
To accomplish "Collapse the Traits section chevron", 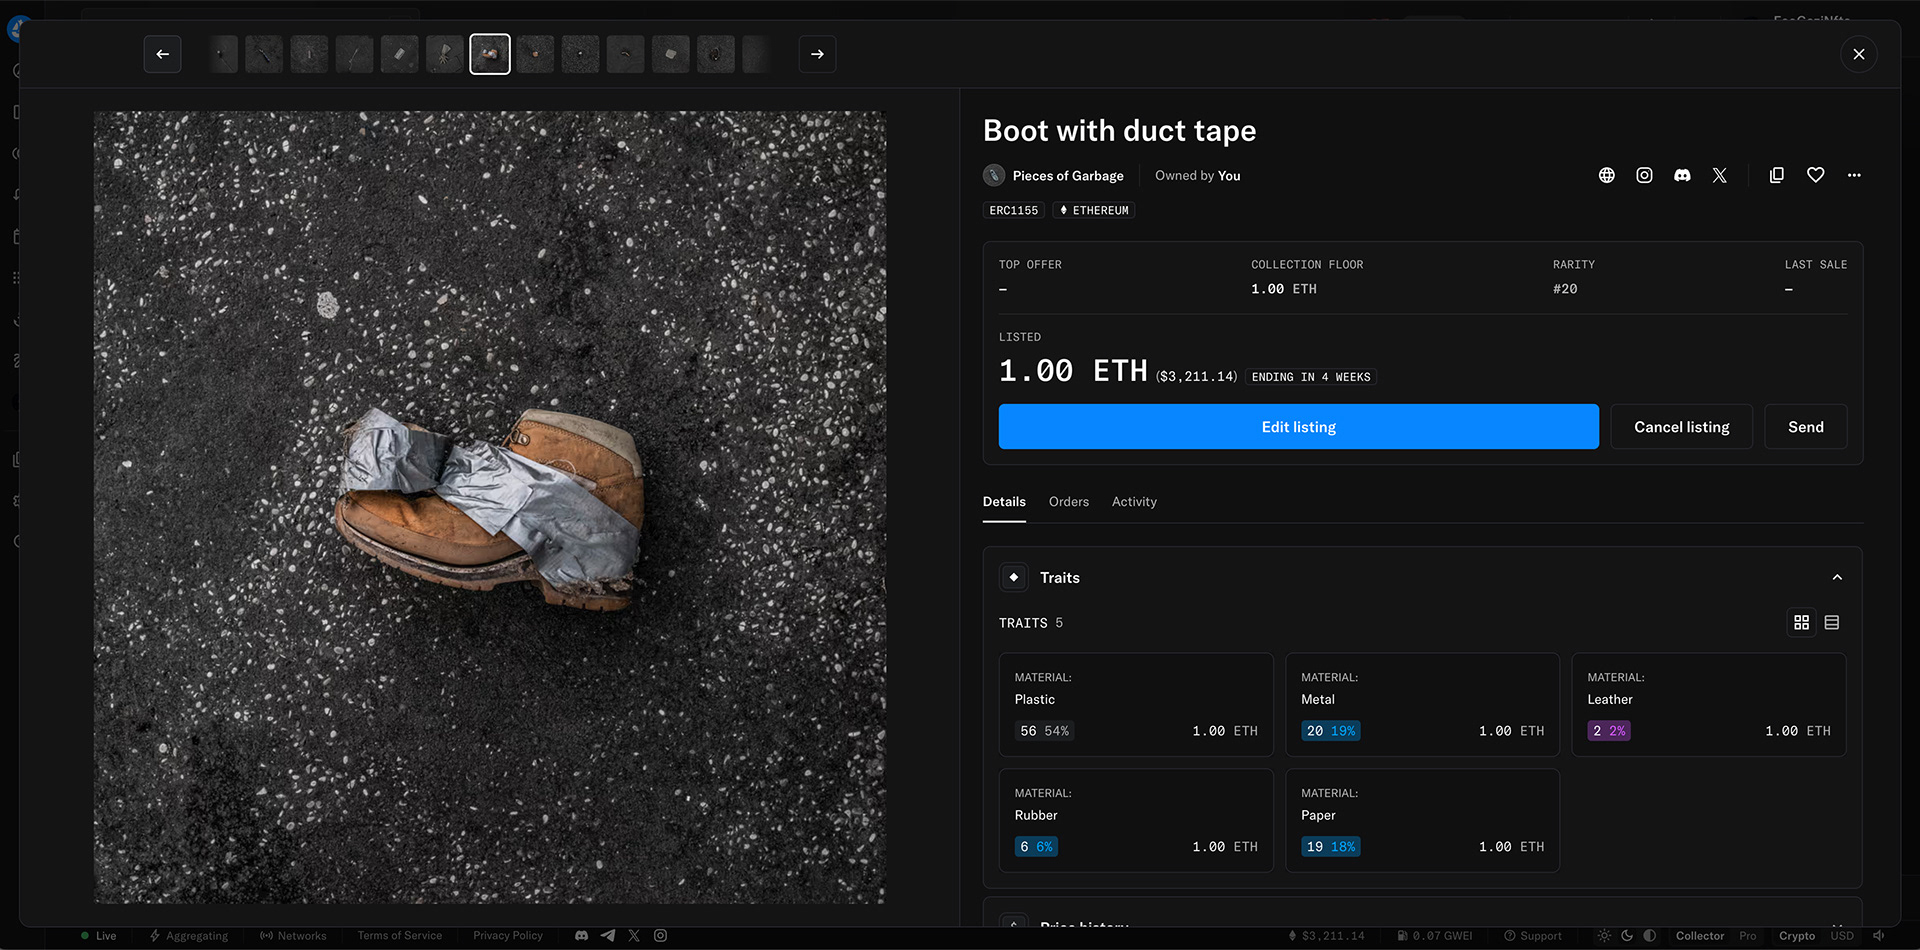I will coord(1836,577).
